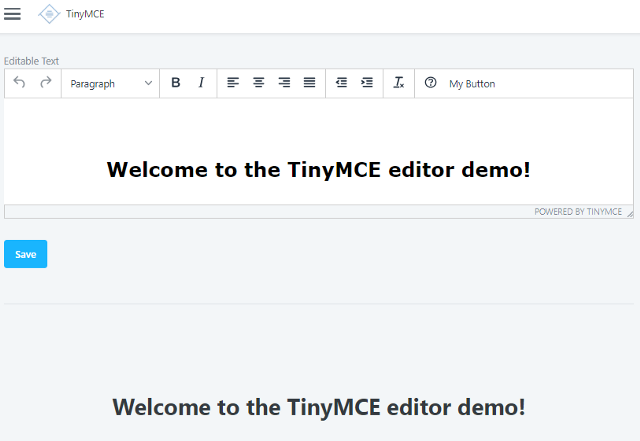Align text to the right

pos(284,83)
